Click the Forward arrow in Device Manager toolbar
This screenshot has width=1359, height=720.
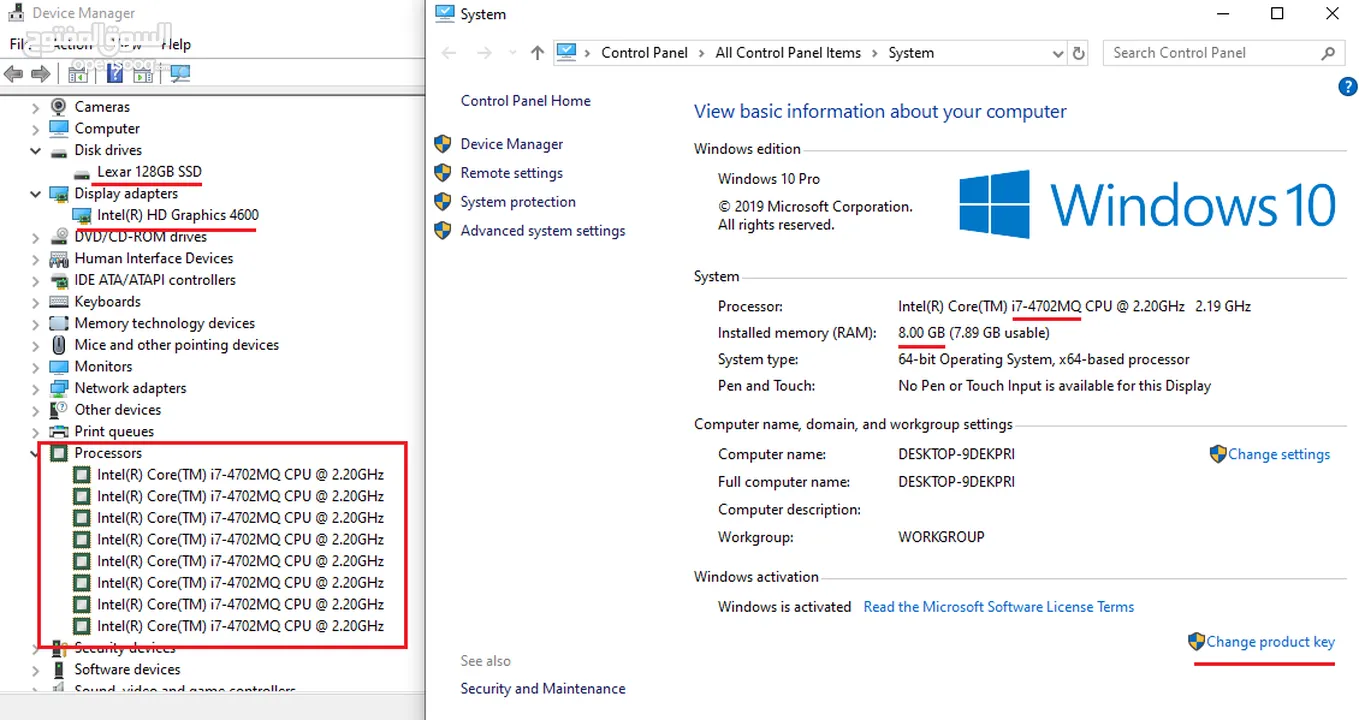coord(40,74)
